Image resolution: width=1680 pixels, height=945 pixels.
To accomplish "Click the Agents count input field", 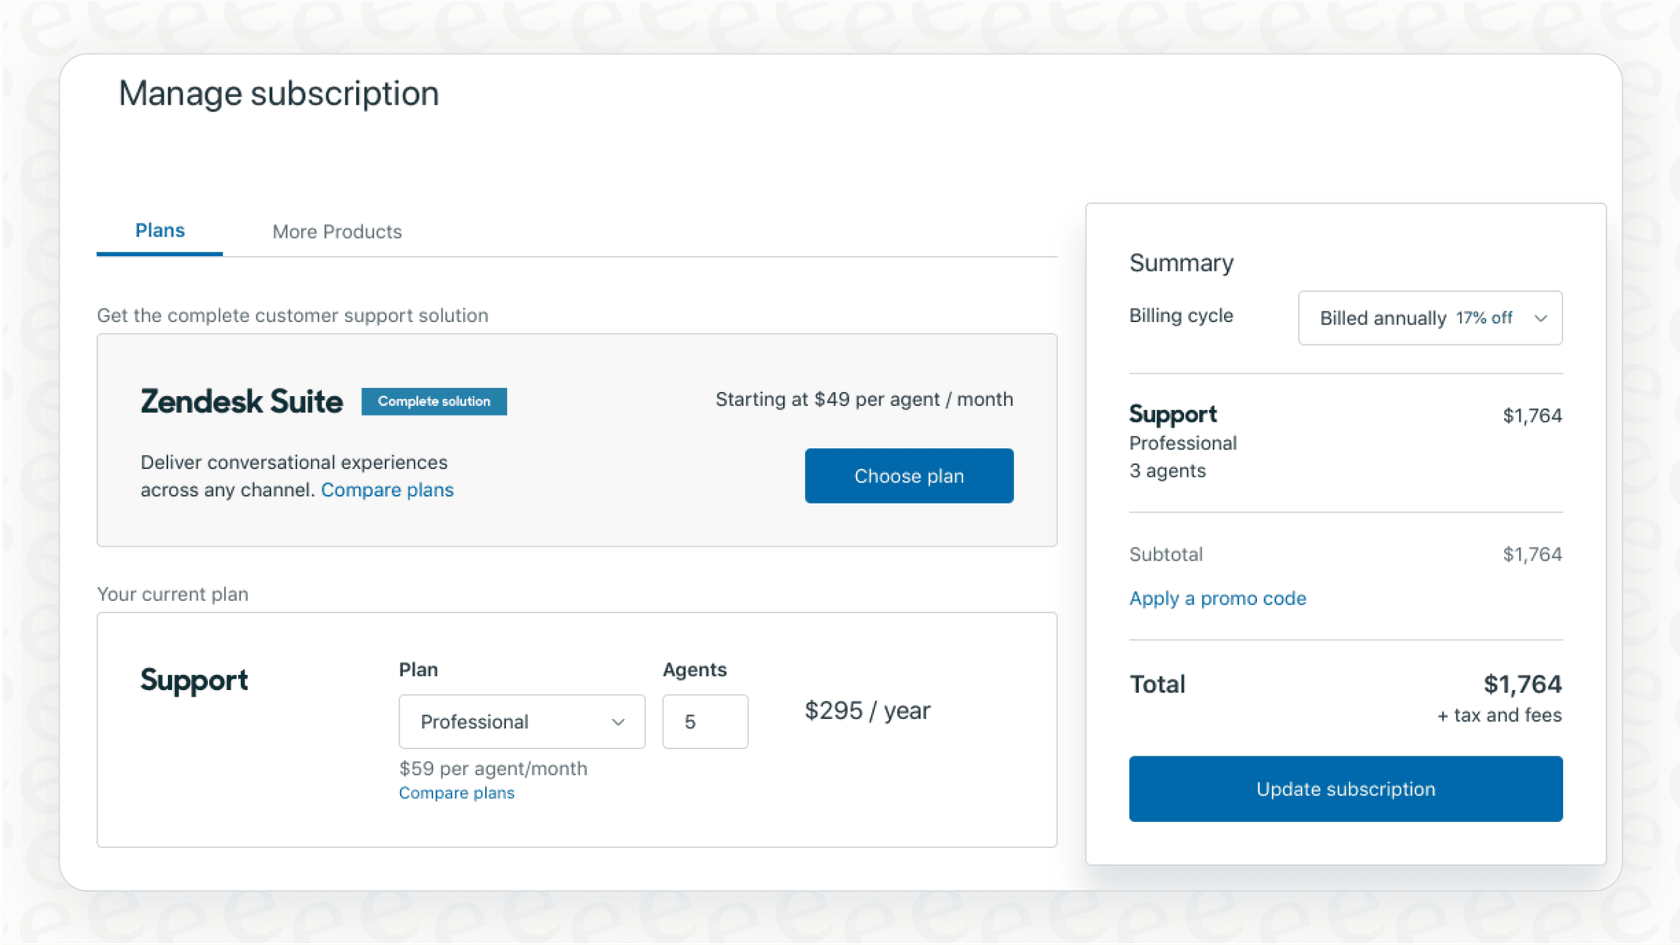I will coord(705,721).
